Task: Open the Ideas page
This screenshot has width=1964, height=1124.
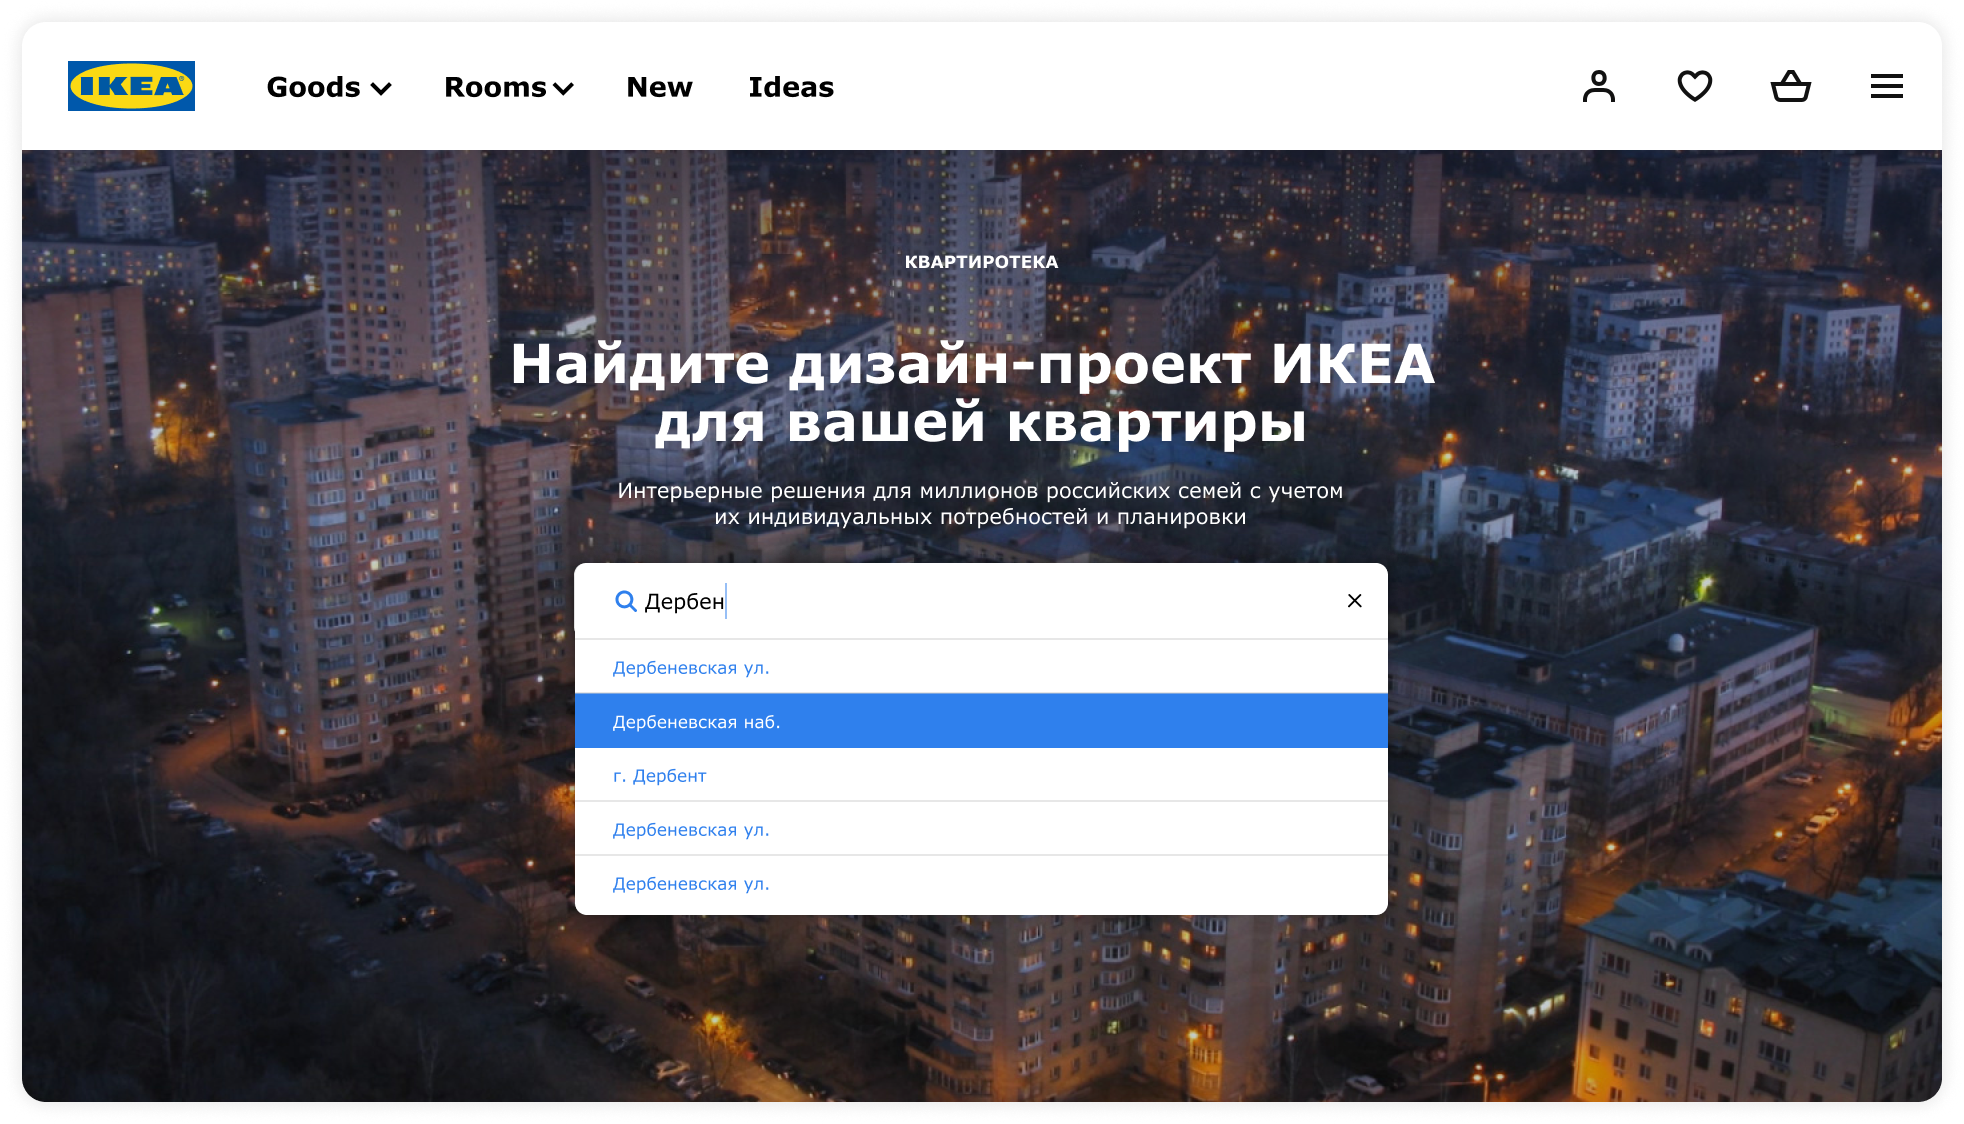Action: pyautogui.click(x=791, y=87)
